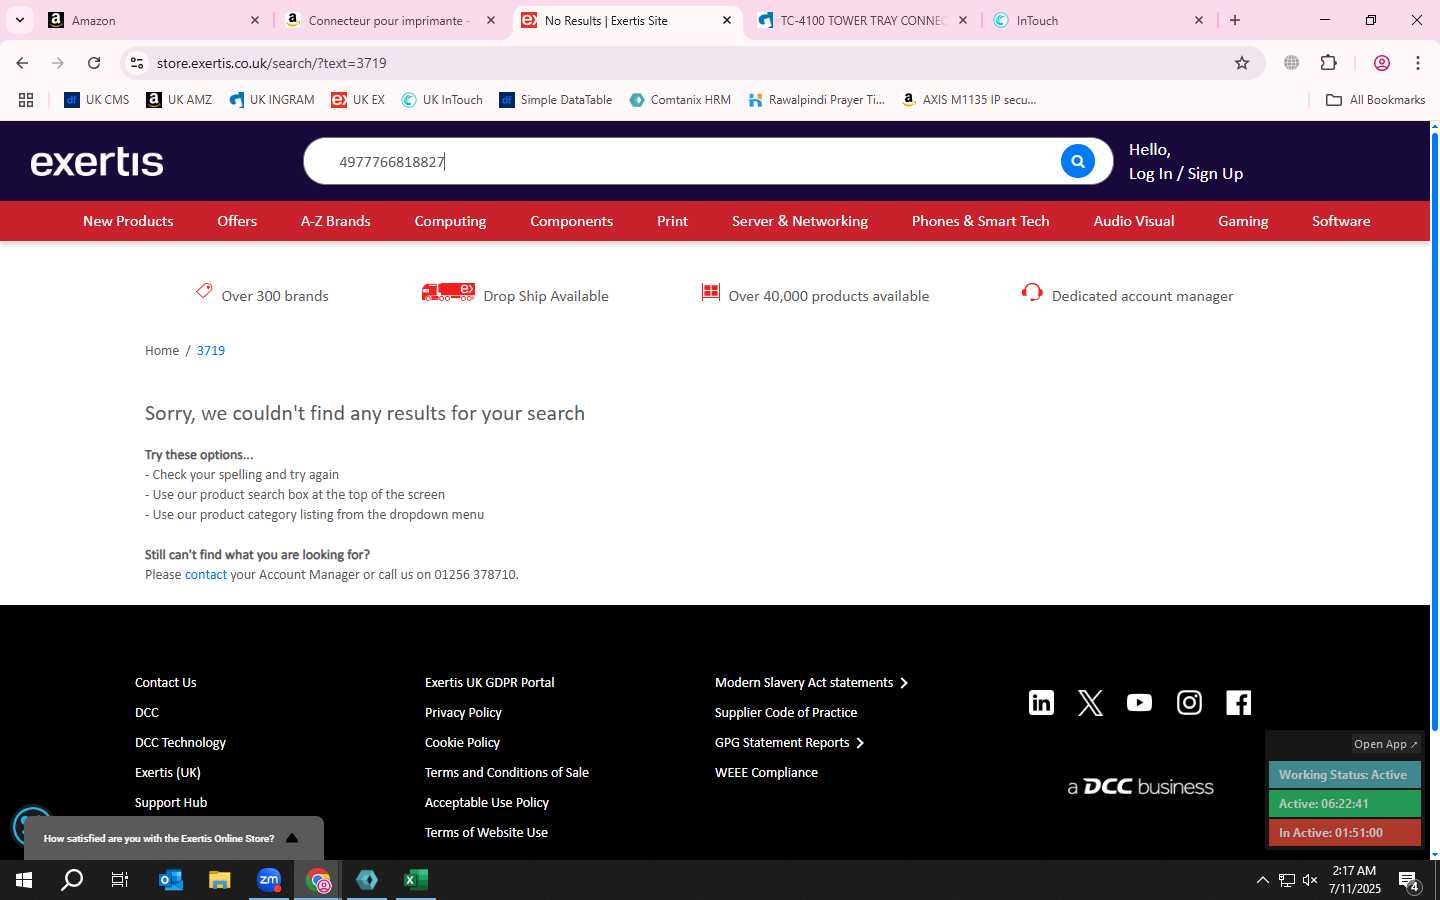Open Exertis LinkedIn page icon
Viewport: 1440px width, 900px height.
click(1041, 702)
